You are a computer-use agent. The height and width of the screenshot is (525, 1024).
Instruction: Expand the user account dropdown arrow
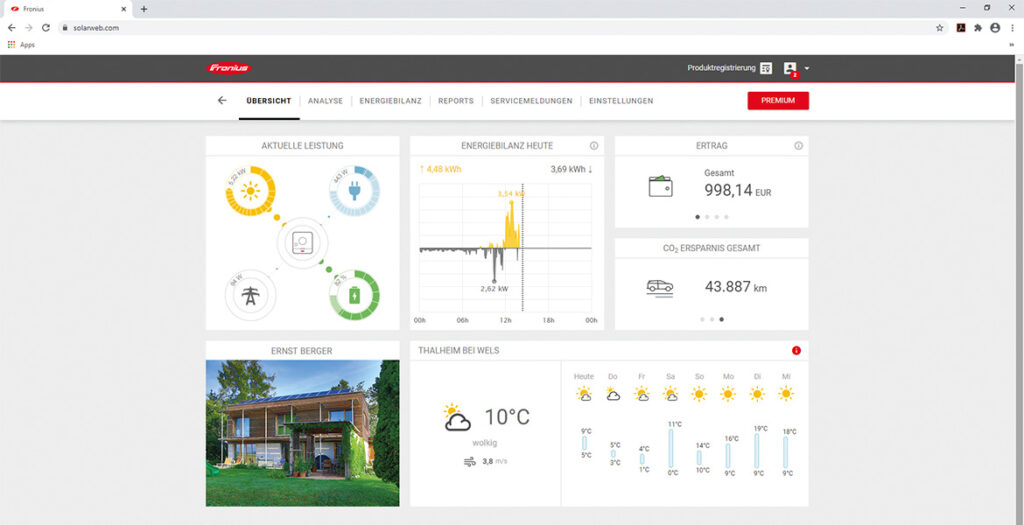click(807, 69)
